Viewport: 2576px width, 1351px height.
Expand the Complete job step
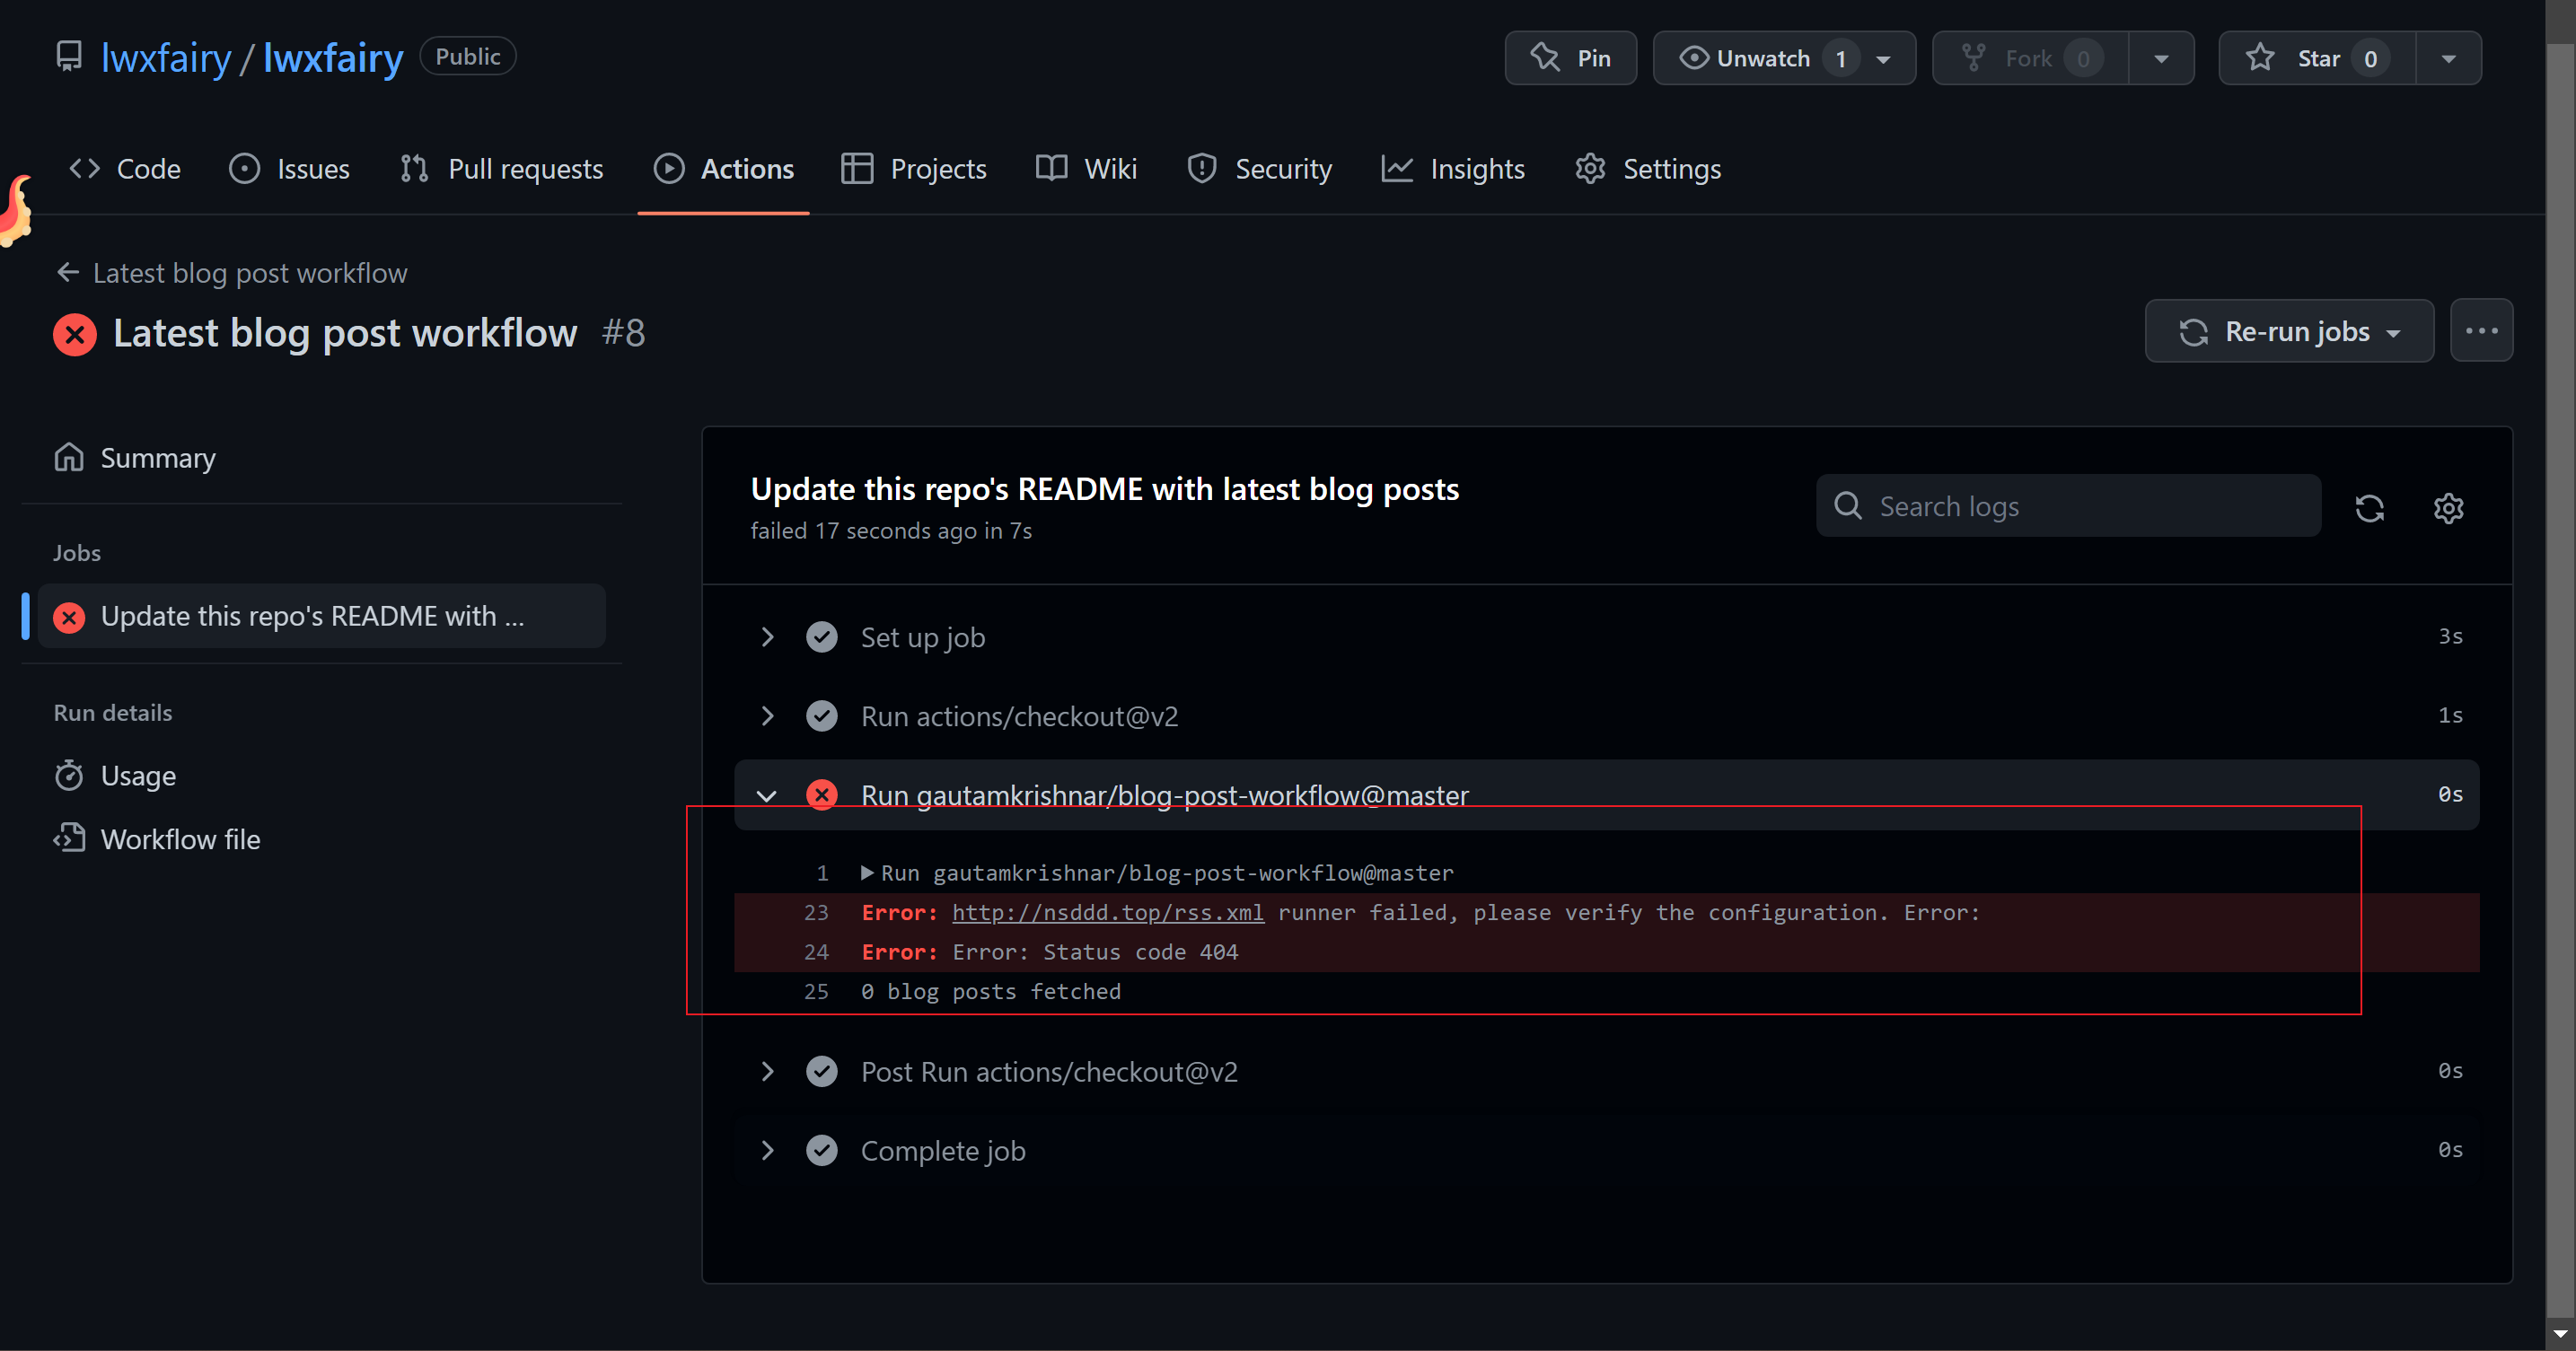tap(768, 1150)
